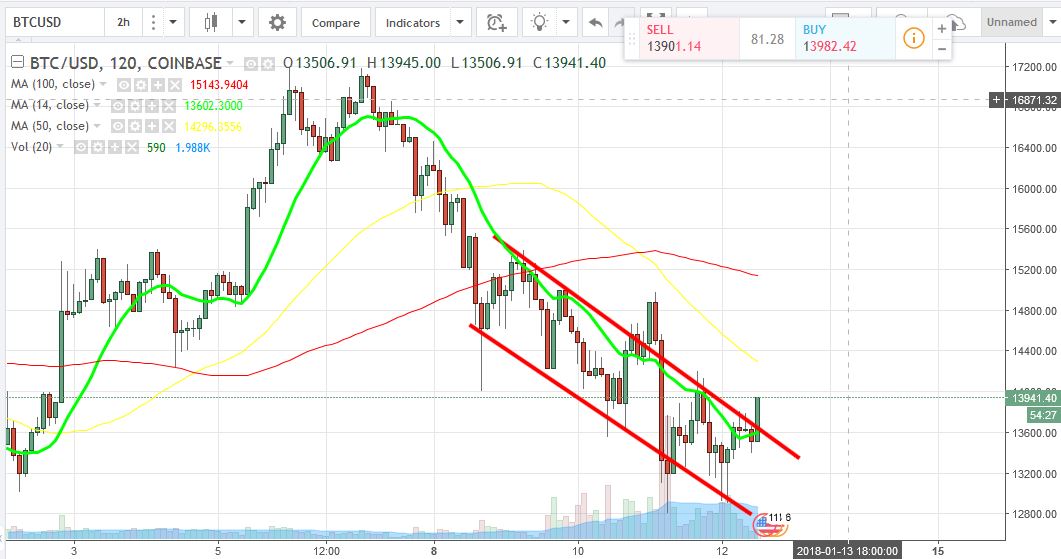
Task: Click the BTCUSD symbol input field
Action: pyautogui.click(x=54, y=22)
